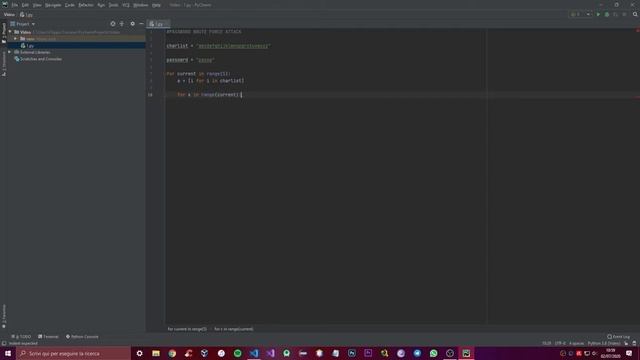Open WhatsApp from the taskbar
The width and height of the screenshot is (640, 360).
click(x=433, y=353)
